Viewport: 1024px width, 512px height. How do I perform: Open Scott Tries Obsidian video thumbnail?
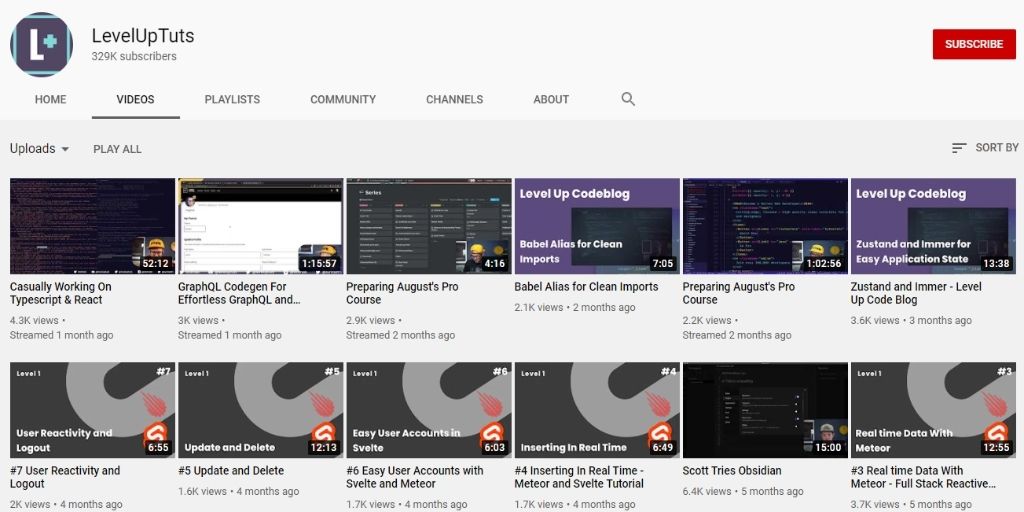point(765,410)
